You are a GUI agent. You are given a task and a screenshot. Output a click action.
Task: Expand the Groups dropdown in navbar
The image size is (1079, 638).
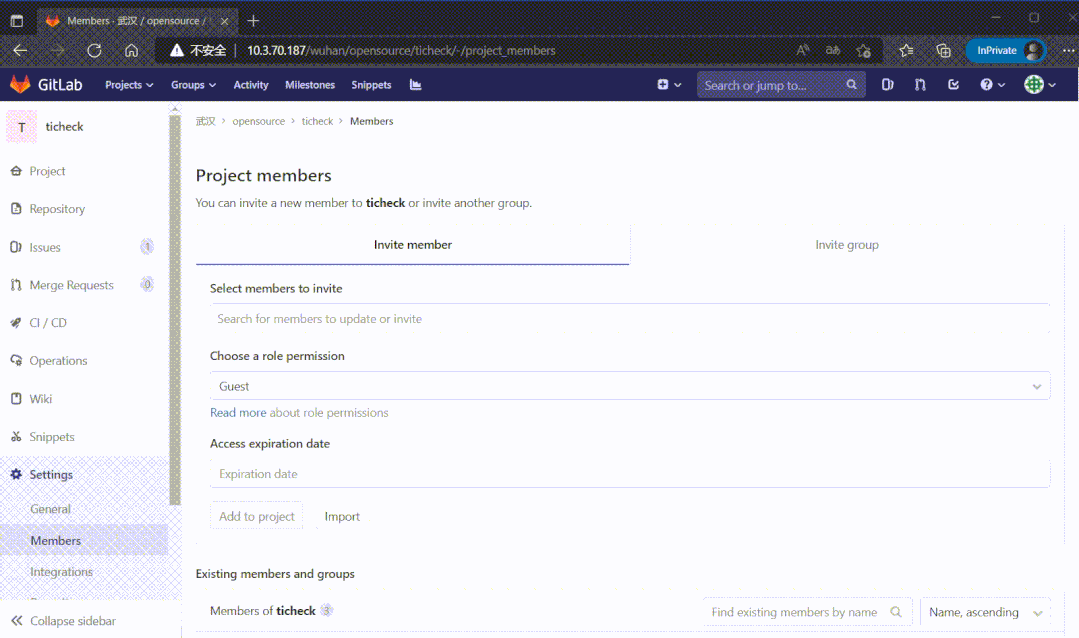193,85
